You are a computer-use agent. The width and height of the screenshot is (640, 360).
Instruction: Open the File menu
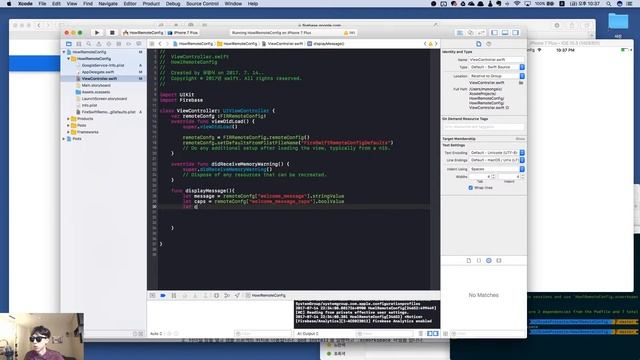[42, 4]
